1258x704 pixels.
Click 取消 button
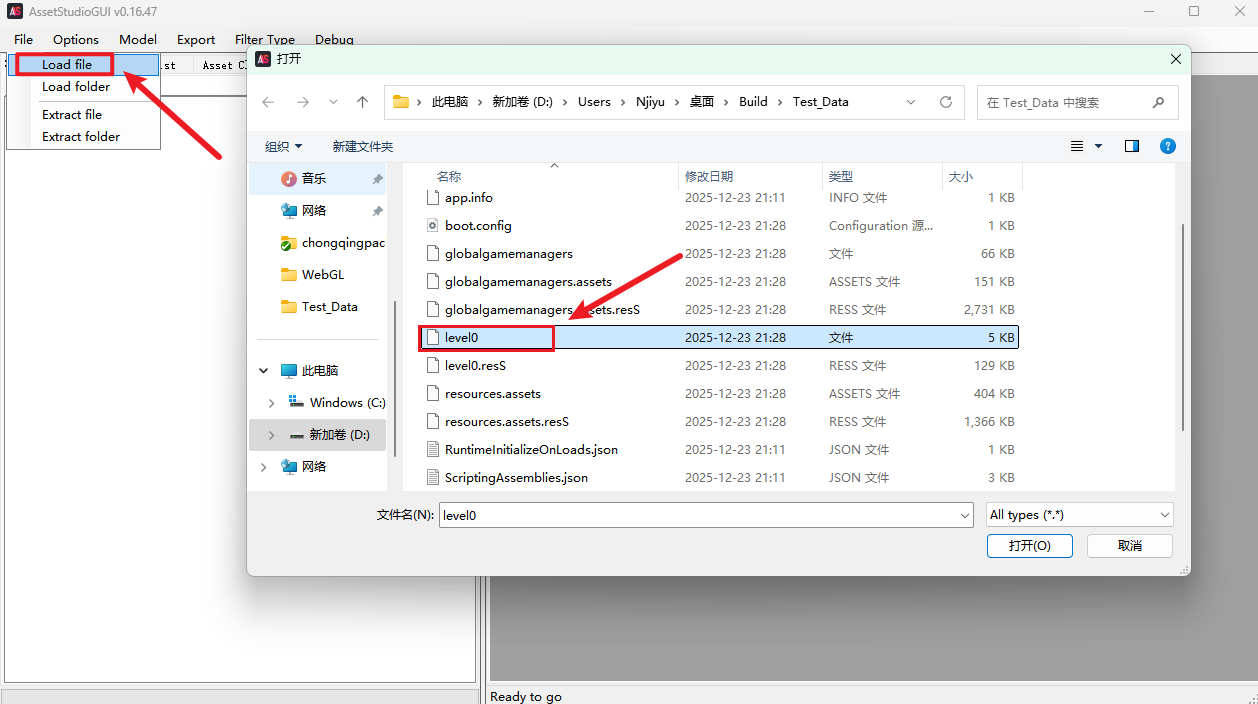pos(1130,545)
